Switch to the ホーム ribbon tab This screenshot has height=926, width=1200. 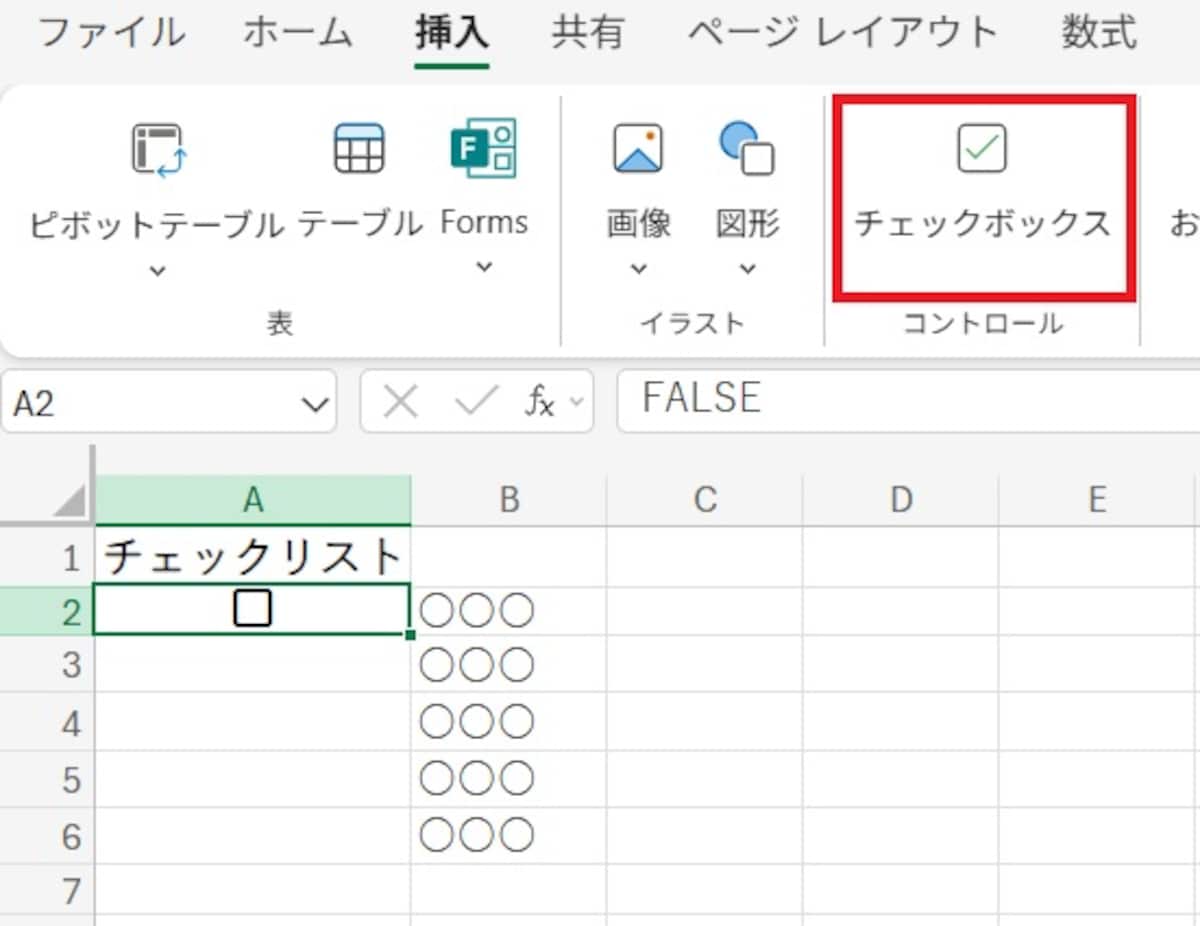tap(297, 31)
